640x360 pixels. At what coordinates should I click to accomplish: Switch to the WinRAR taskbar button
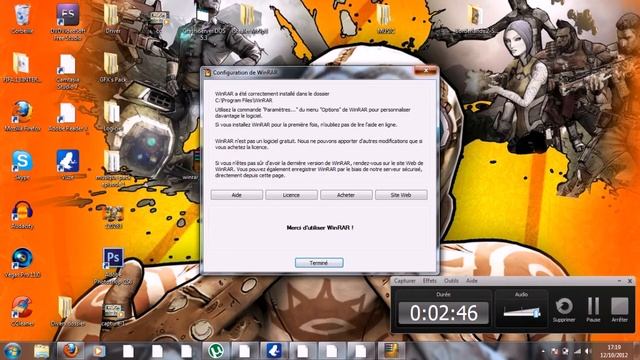pyautogui.click(x=391, y=351)
